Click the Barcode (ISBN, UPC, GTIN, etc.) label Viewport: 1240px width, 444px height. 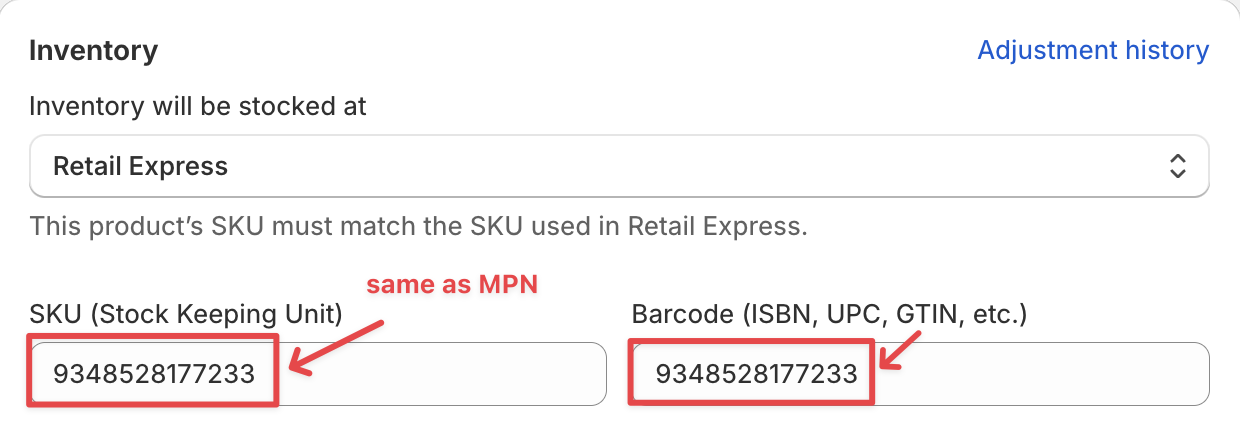830,314
